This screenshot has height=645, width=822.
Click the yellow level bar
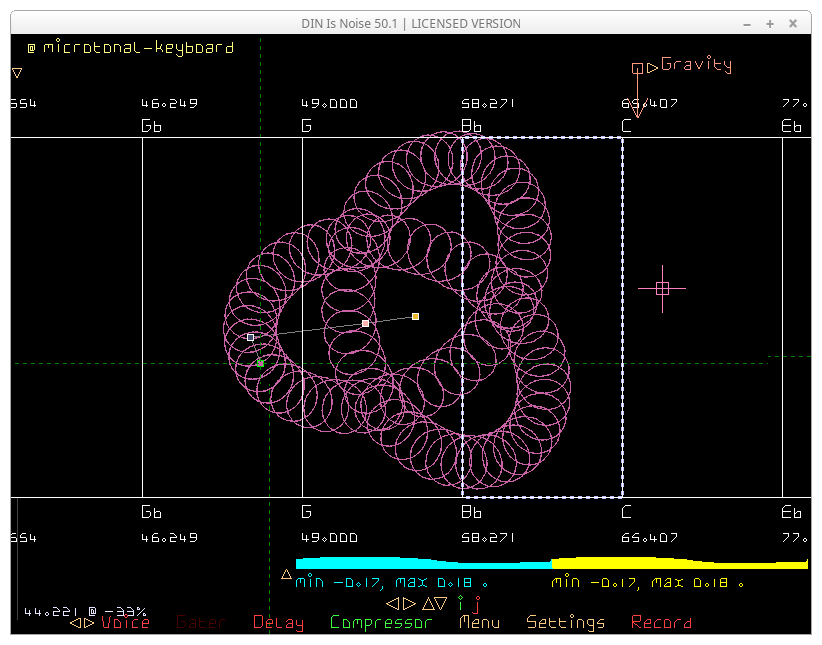tap(678, 564)
